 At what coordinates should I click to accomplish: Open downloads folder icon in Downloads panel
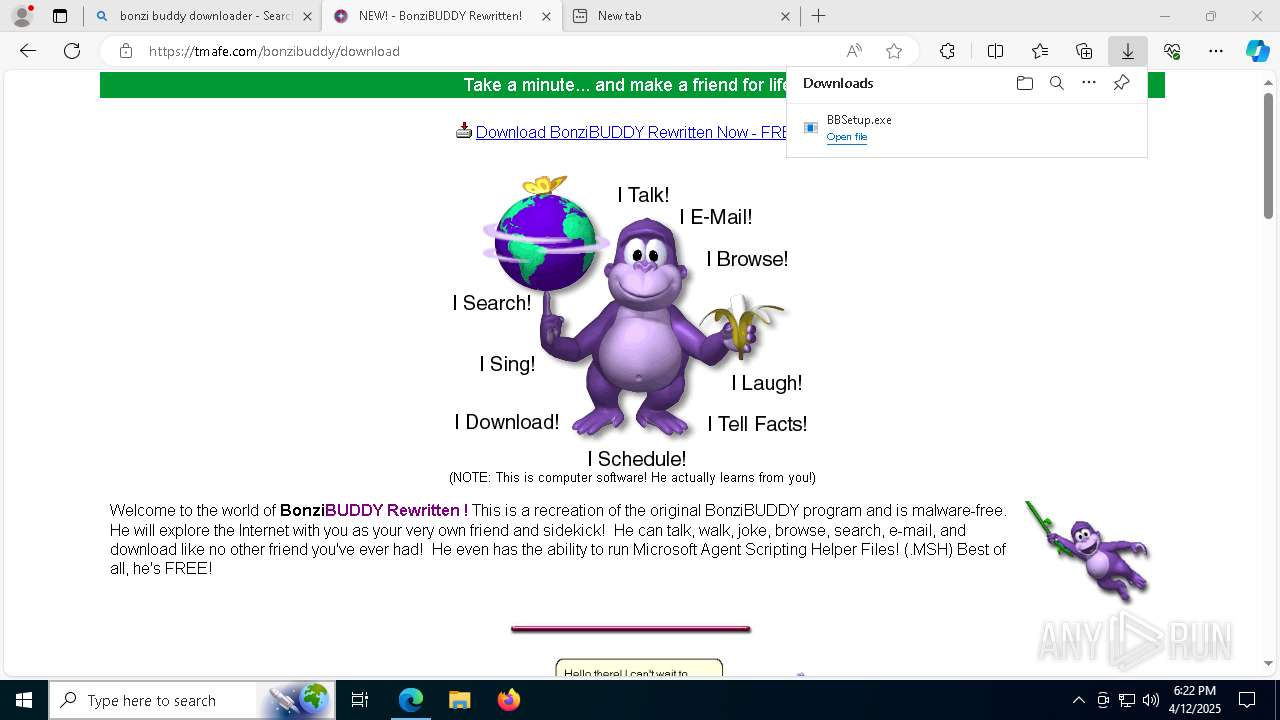pyautogui.click(x=1024, y=83)
